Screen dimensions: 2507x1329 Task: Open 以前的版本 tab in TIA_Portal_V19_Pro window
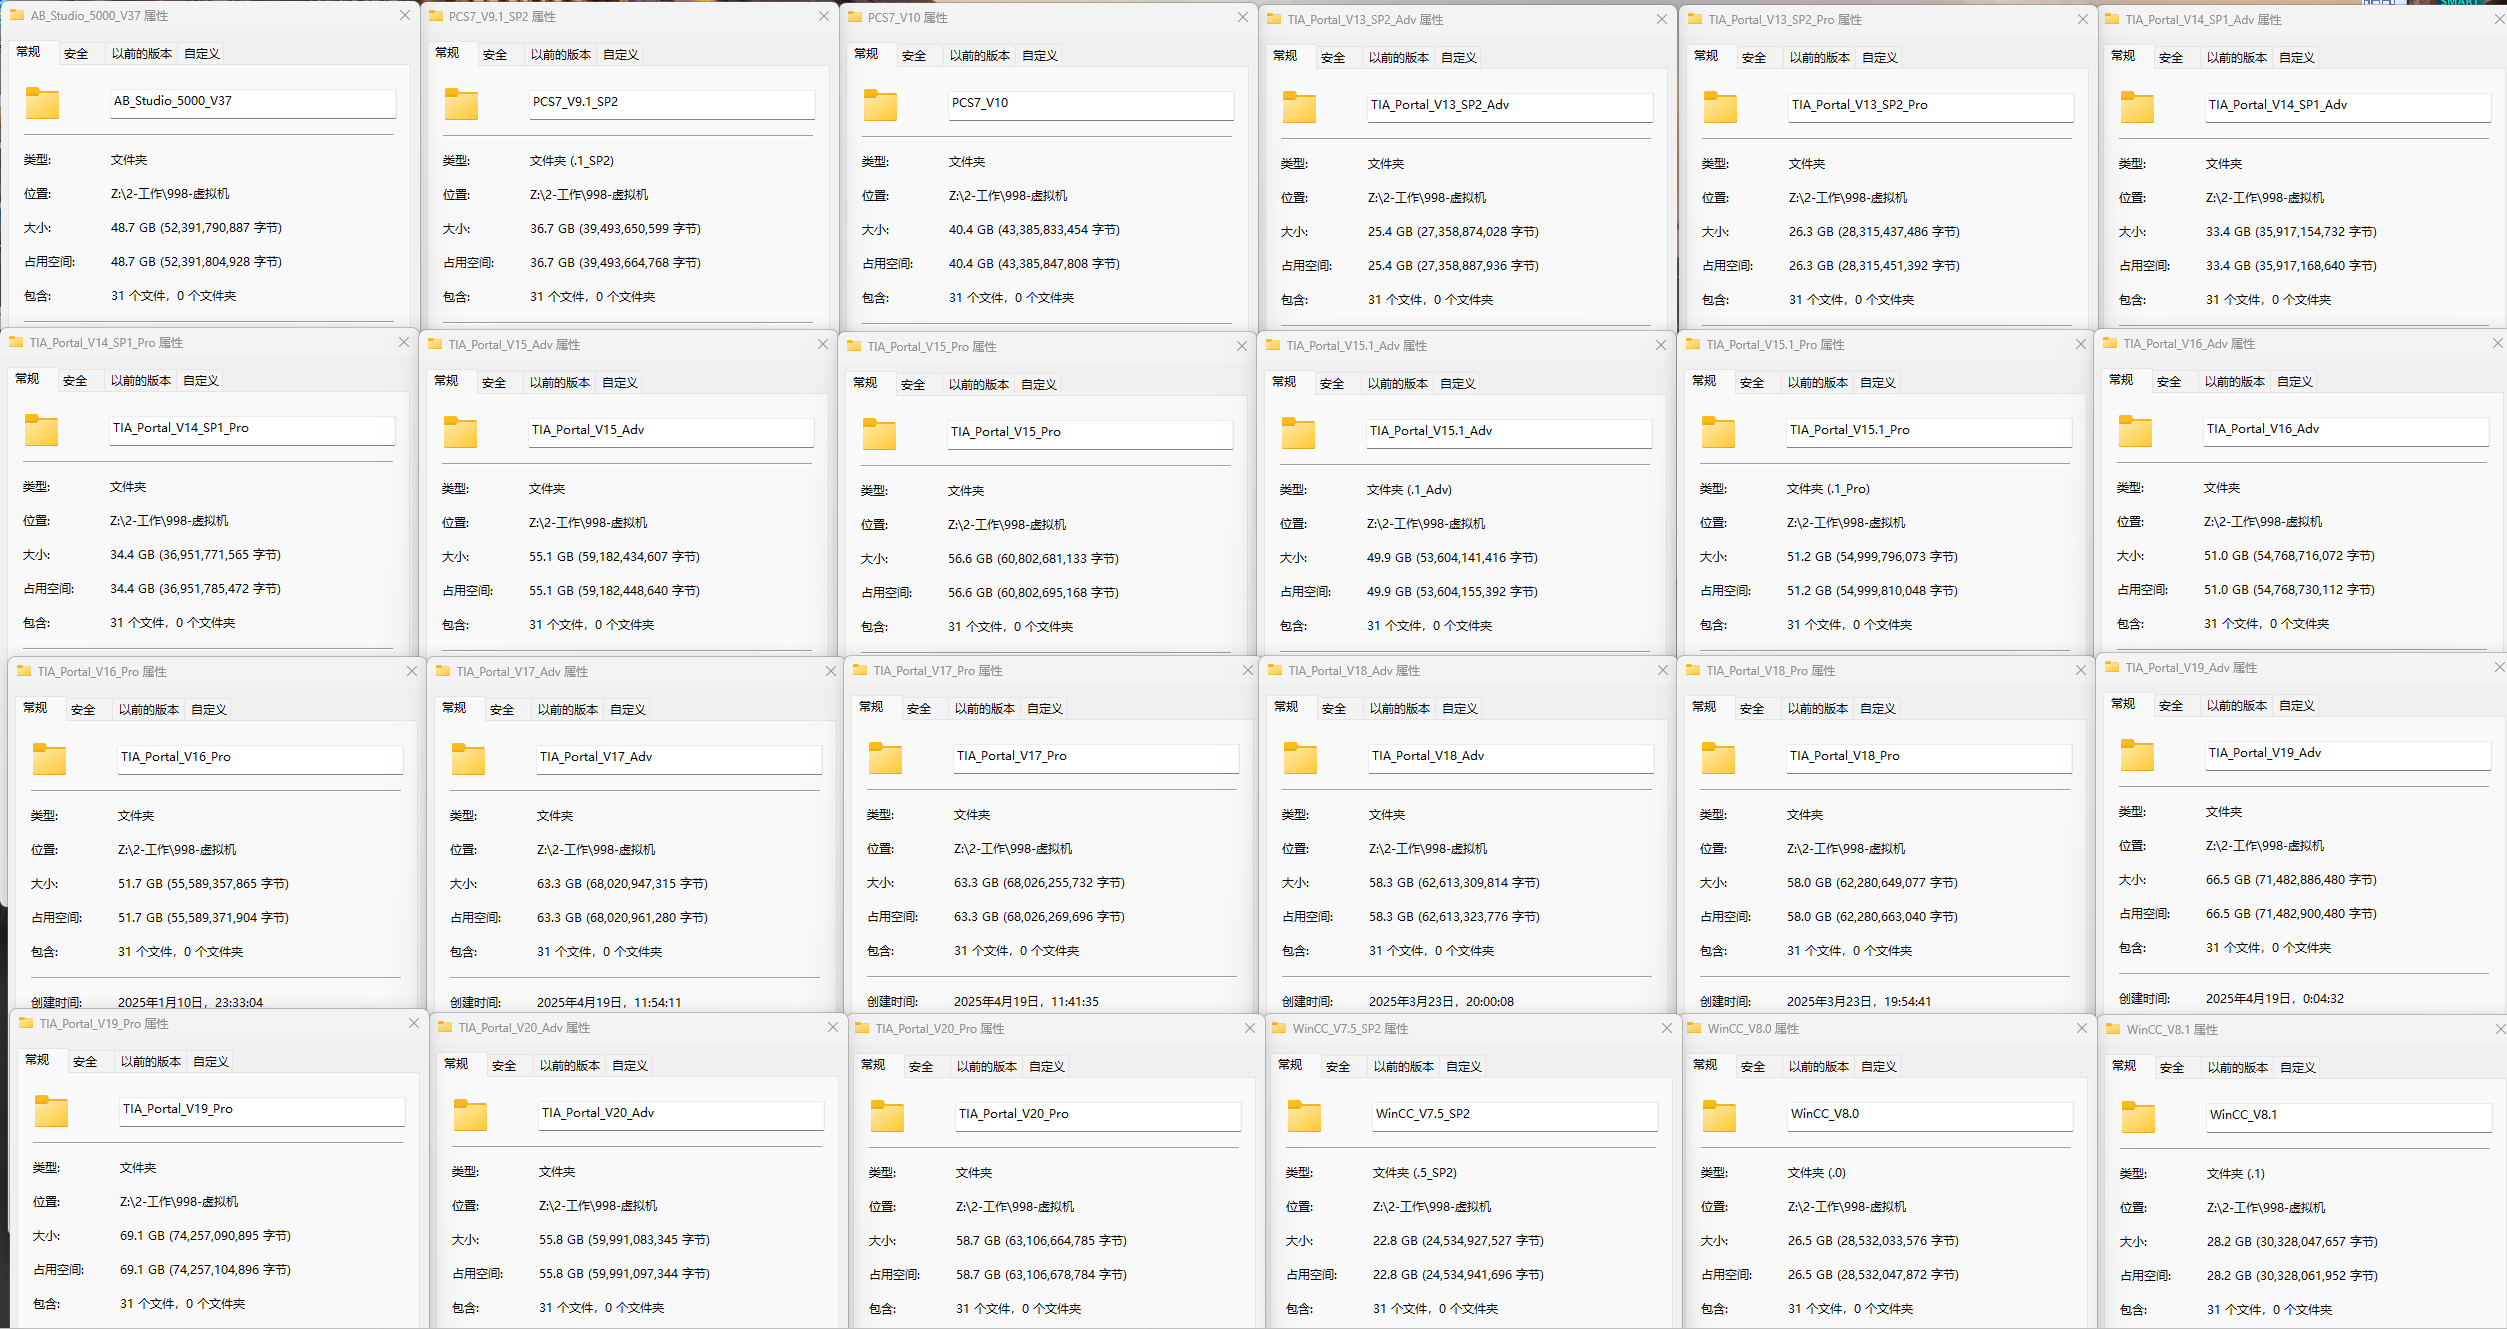pos(151,1062)
